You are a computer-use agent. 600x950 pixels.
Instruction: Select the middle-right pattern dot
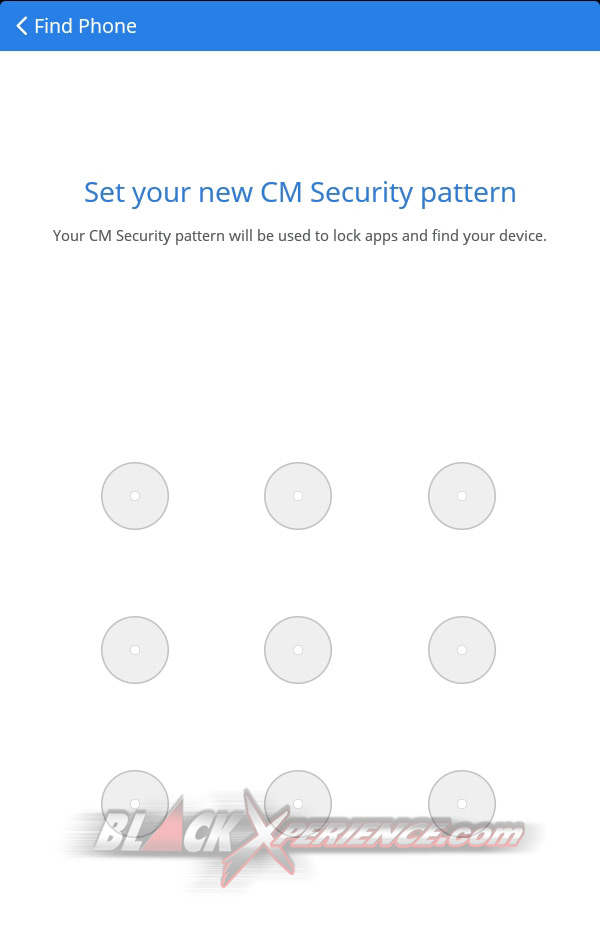click(461, 649)
